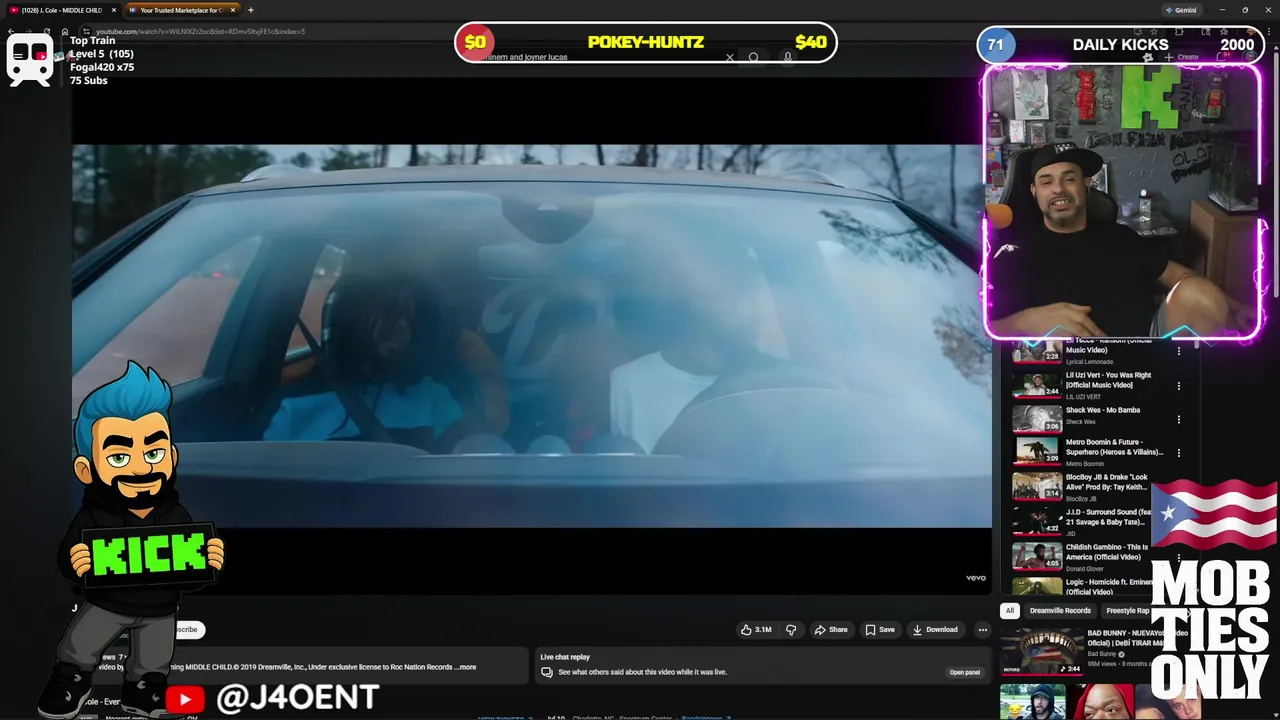Switch to Your Trusted Marketplace browser tab
This screenshot has height=720, width=1280.
pos(180,10)
